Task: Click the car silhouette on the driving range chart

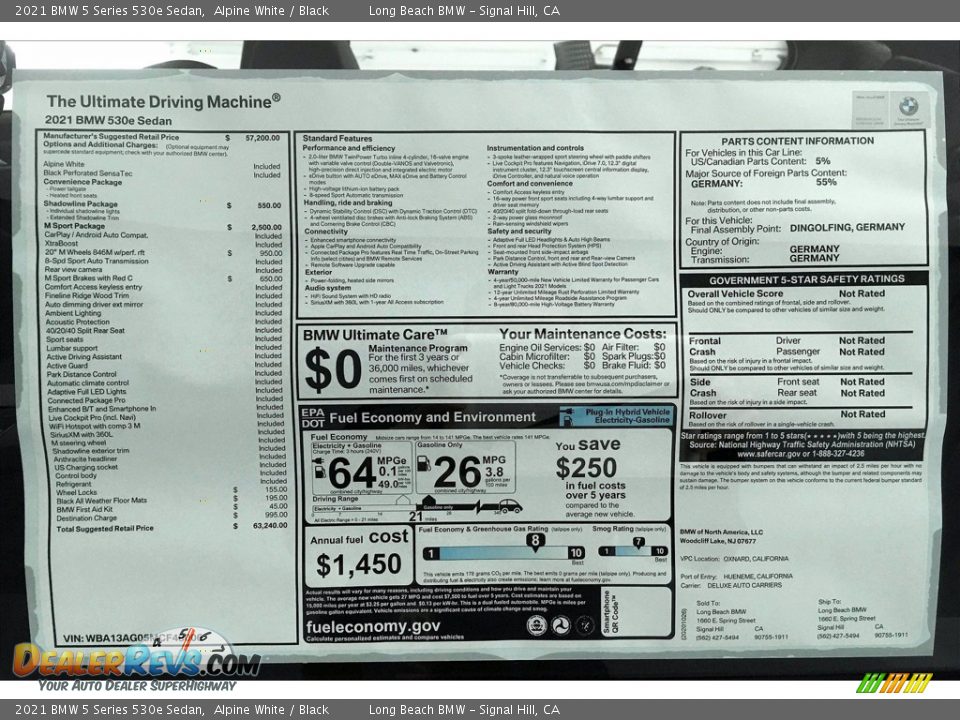Action: (x=509, y=506)
